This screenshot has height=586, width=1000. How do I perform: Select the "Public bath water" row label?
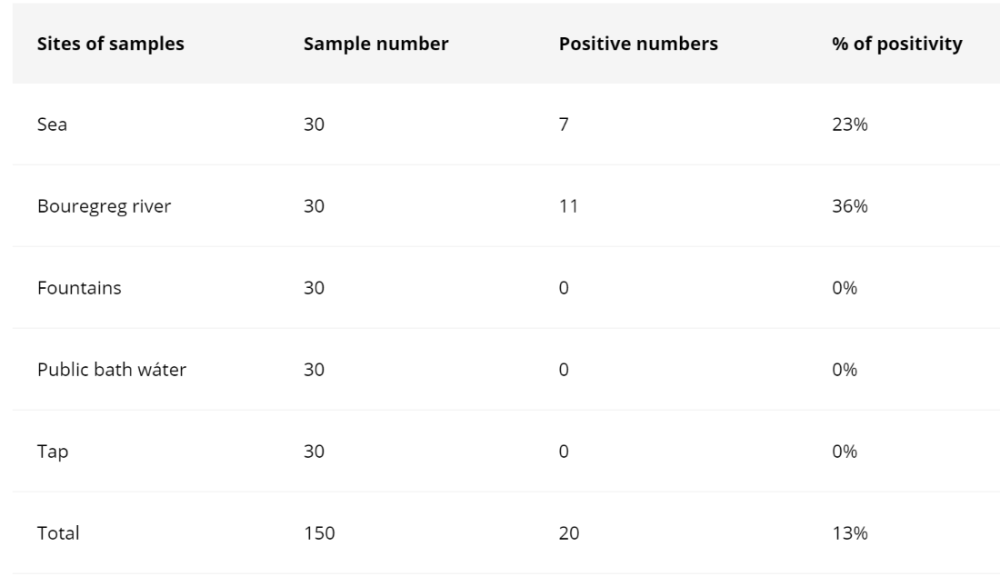(110, 370)
